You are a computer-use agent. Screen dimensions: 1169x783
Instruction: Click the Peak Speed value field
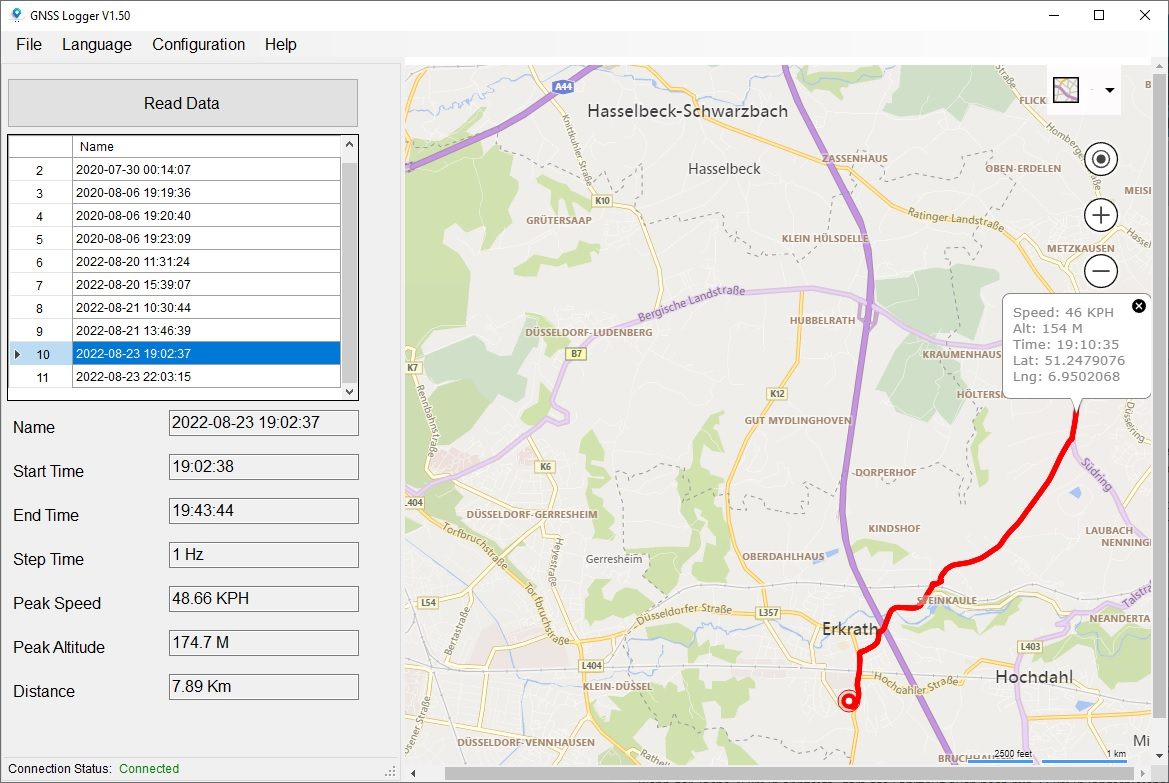click(263, 599)
